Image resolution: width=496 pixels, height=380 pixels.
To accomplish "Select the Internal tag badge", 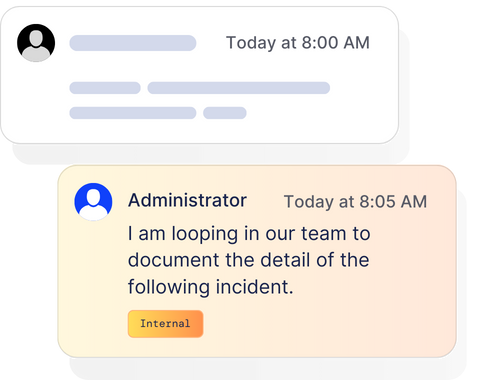I will click(165, 324).
